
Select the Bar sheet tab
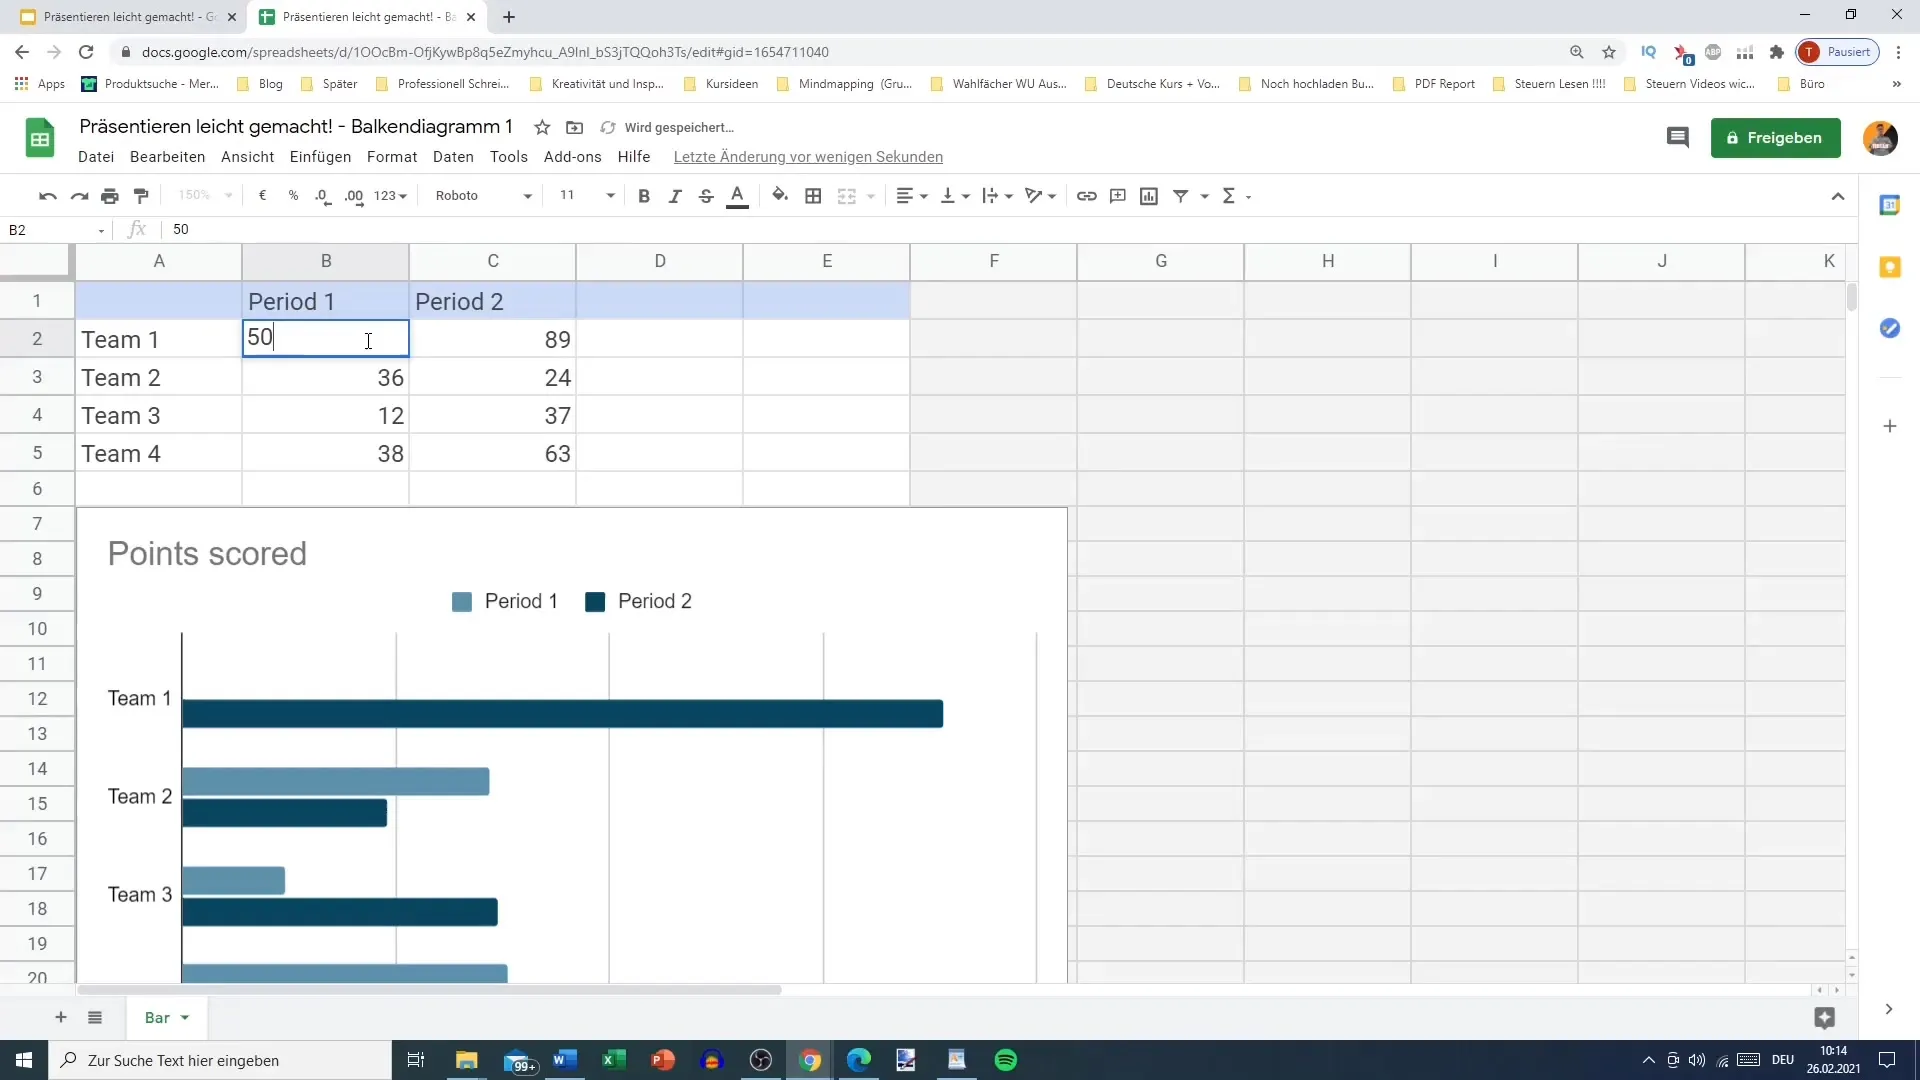[x=156, y=1017]
